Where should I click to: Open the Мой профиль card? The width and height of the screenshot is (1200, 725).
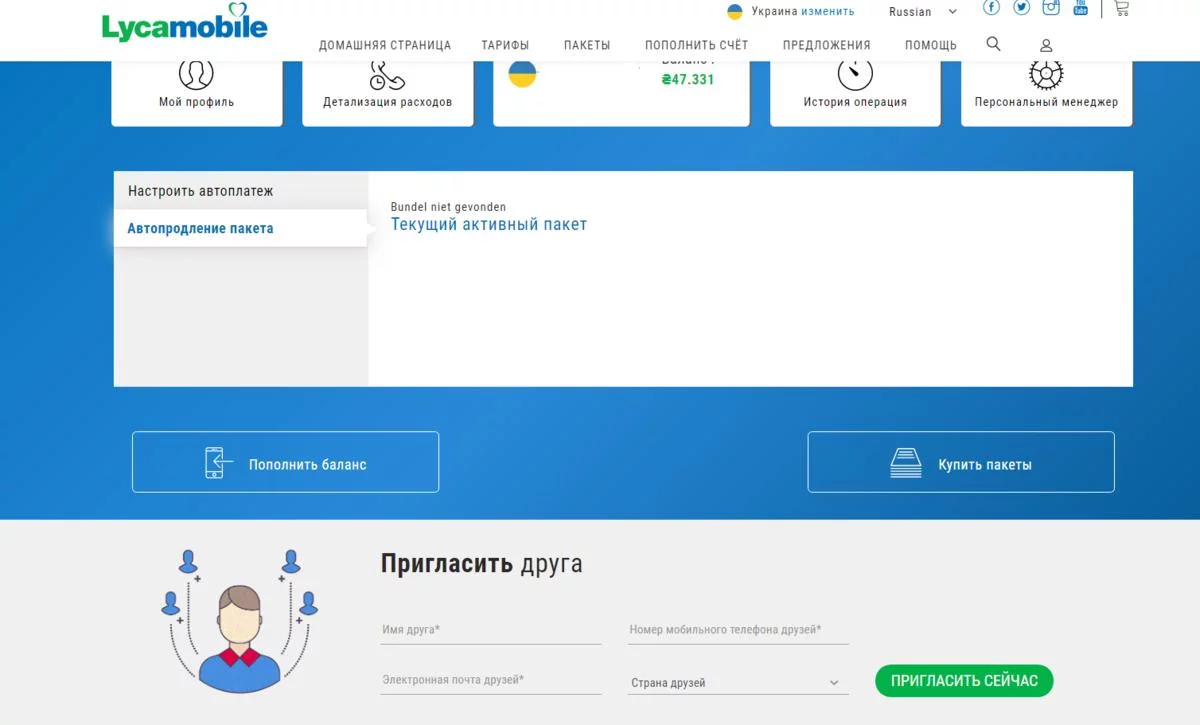point(197,93)
